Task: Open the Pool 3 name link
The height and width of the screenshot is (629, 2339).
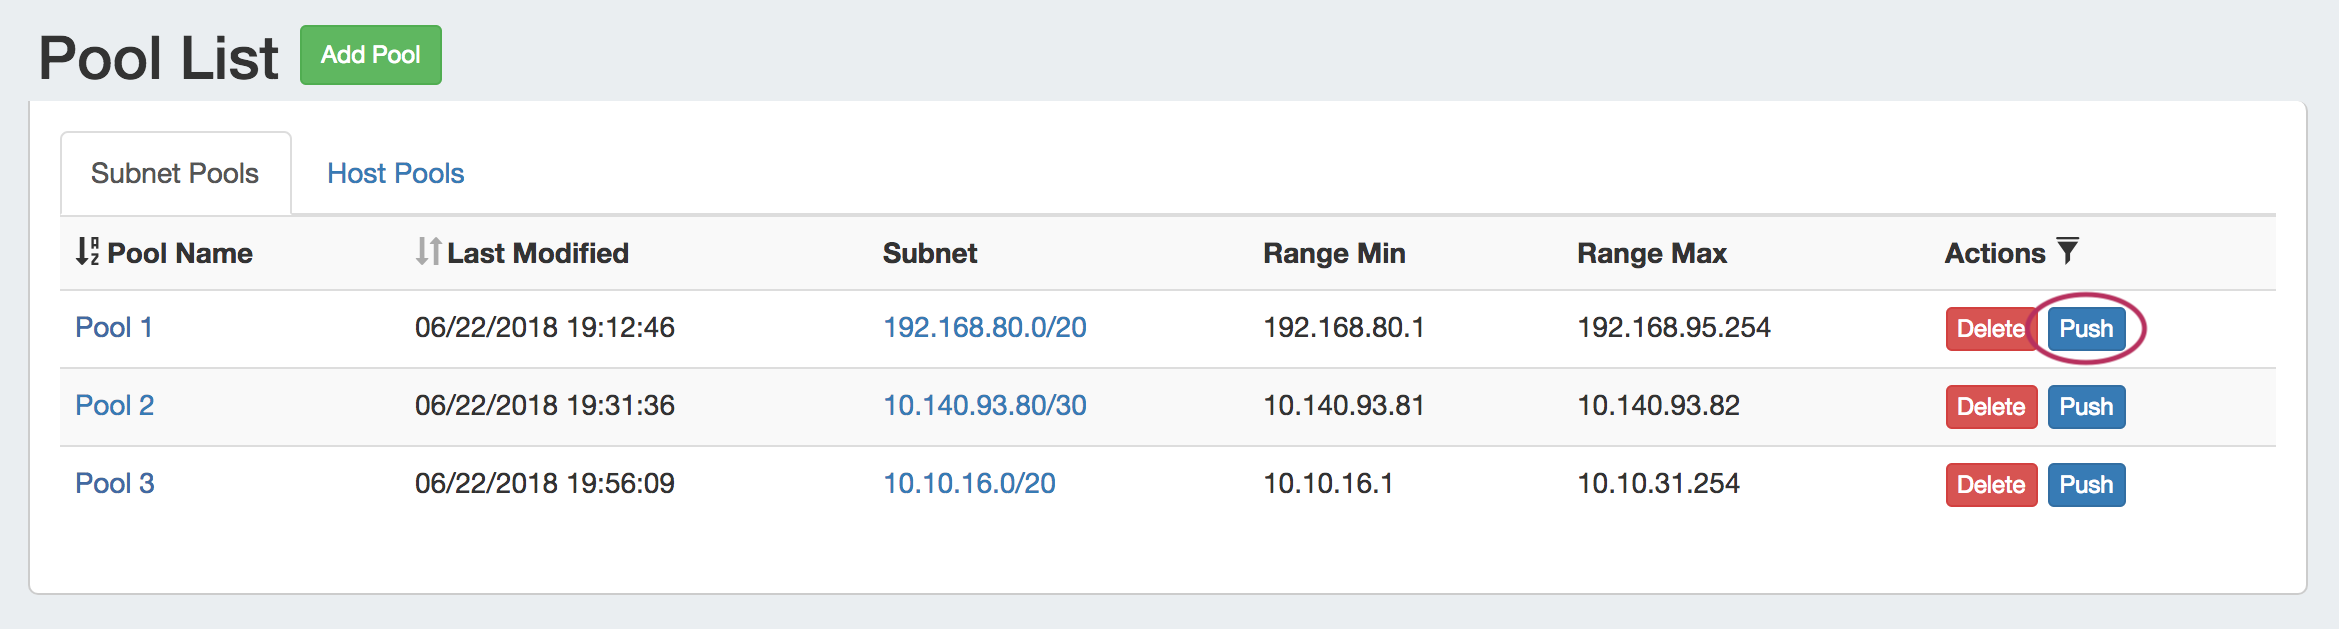Action: click(115, 484)
